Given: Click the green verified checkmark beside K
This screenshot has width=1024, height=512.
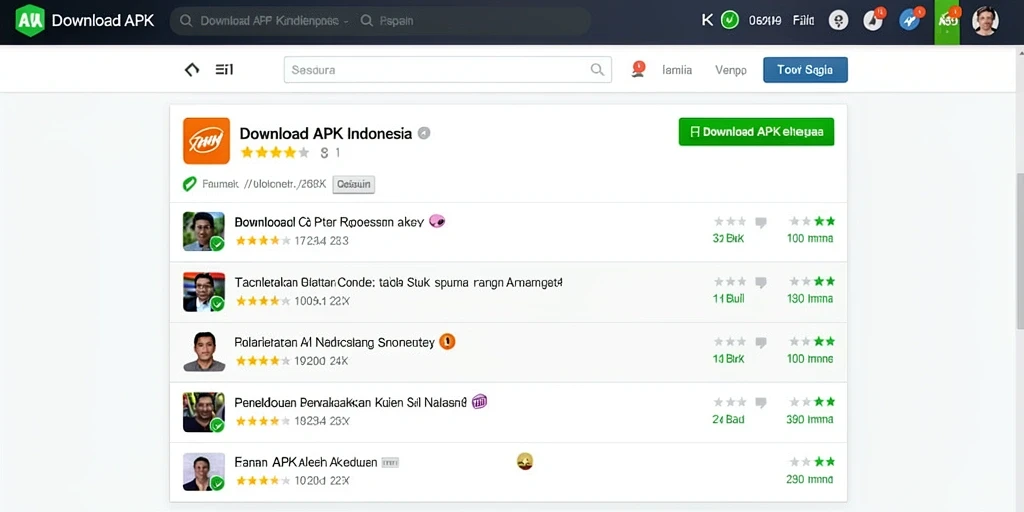Looking at the screenshot, I should 729,20.
